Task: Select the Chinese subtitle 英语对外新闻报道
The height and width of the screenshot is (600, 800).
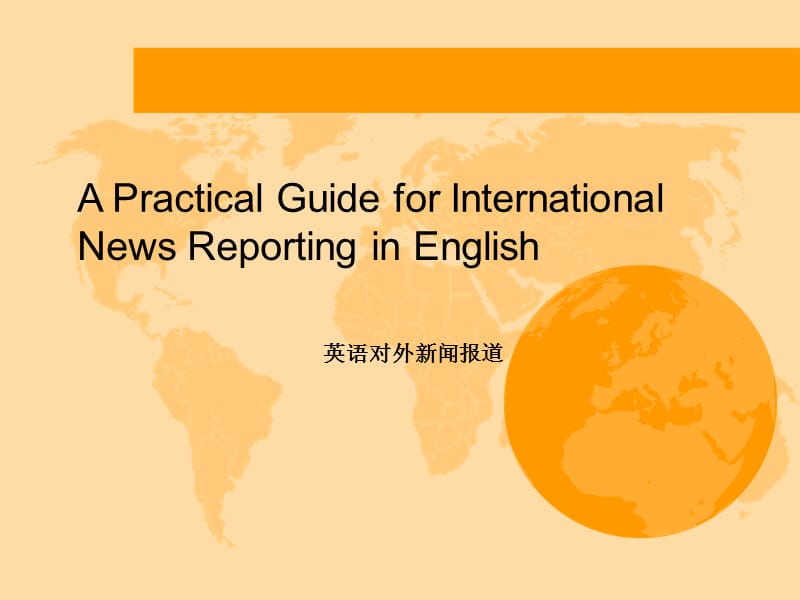Action: pos(412,354)
